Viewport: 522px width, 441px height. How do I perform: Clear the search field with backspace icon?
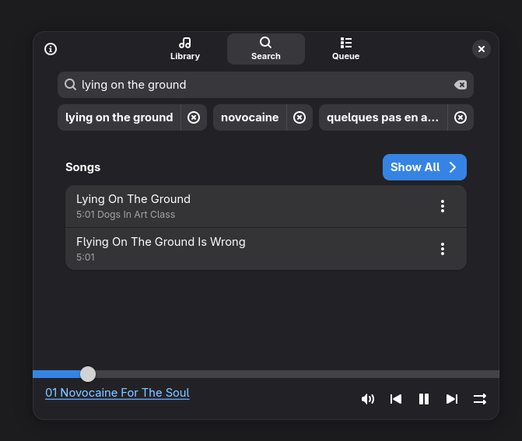pyautogui.click(x=460, y=85)
